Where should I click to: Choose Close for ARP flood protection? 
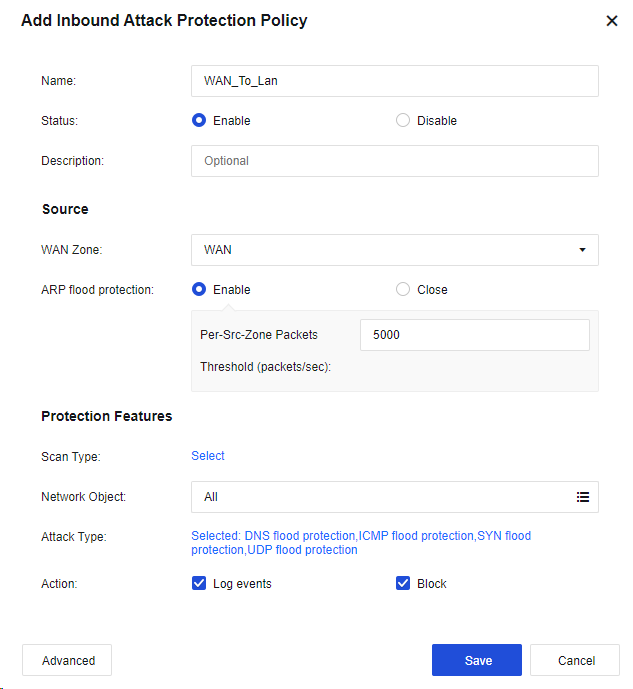pyautogui.click(x=403, y=290)
